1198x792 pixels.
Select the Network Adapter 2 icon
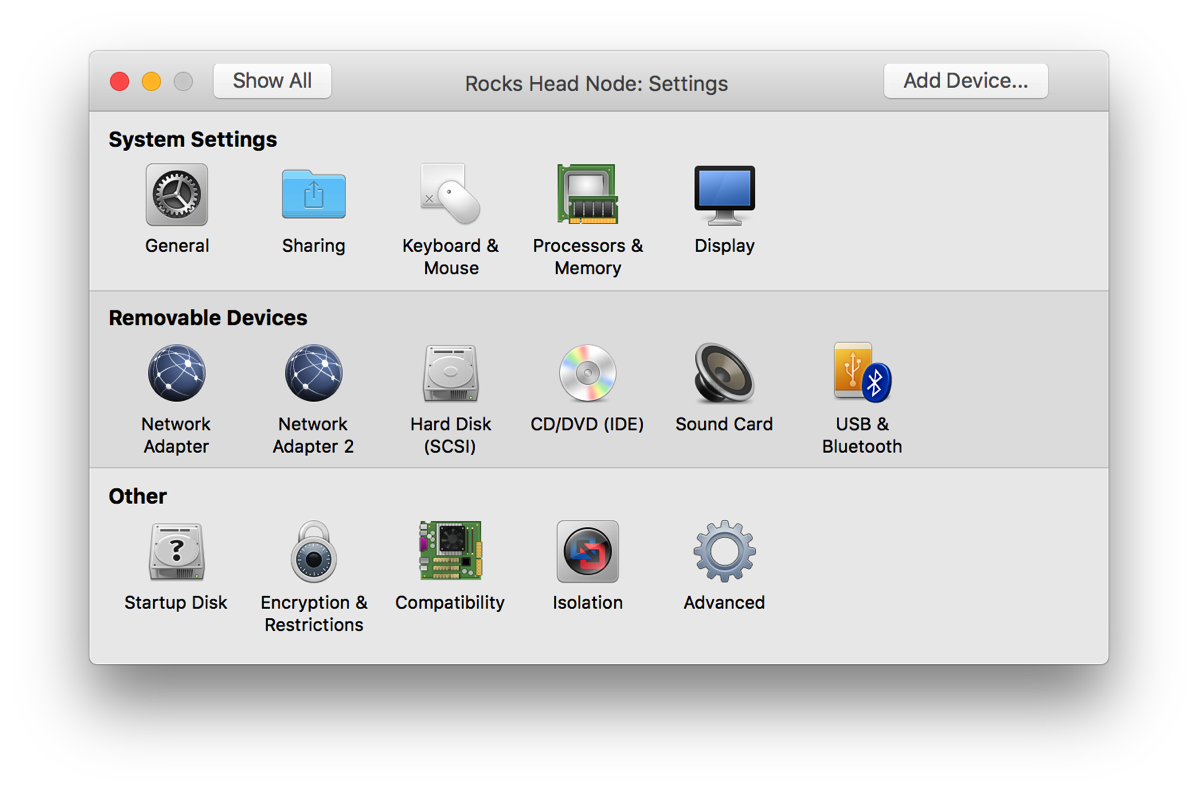coord(313,373)
